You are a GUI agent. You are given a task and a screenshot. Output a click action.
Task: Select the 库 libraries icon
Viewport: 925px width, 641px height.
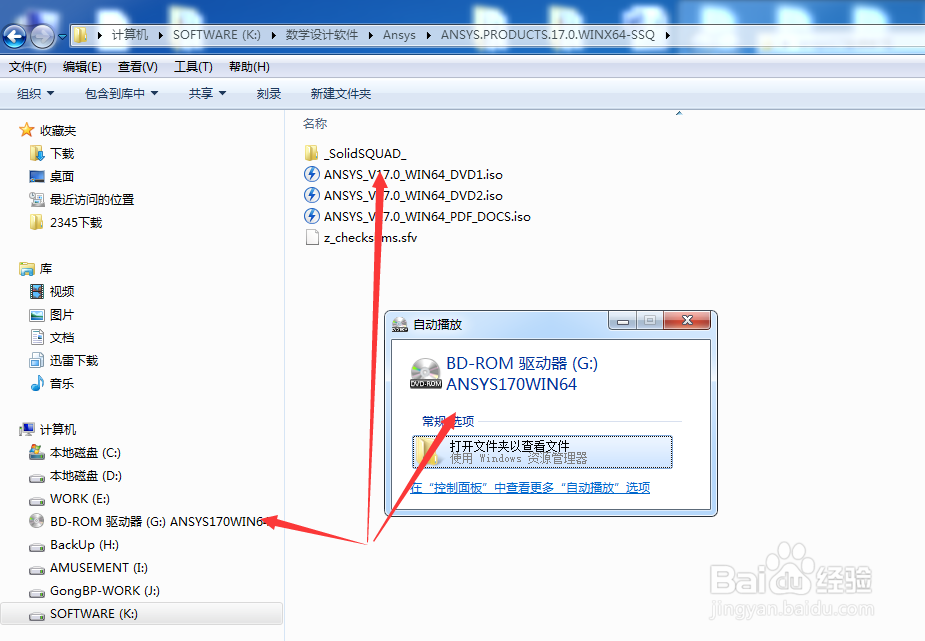coord(27,269)
